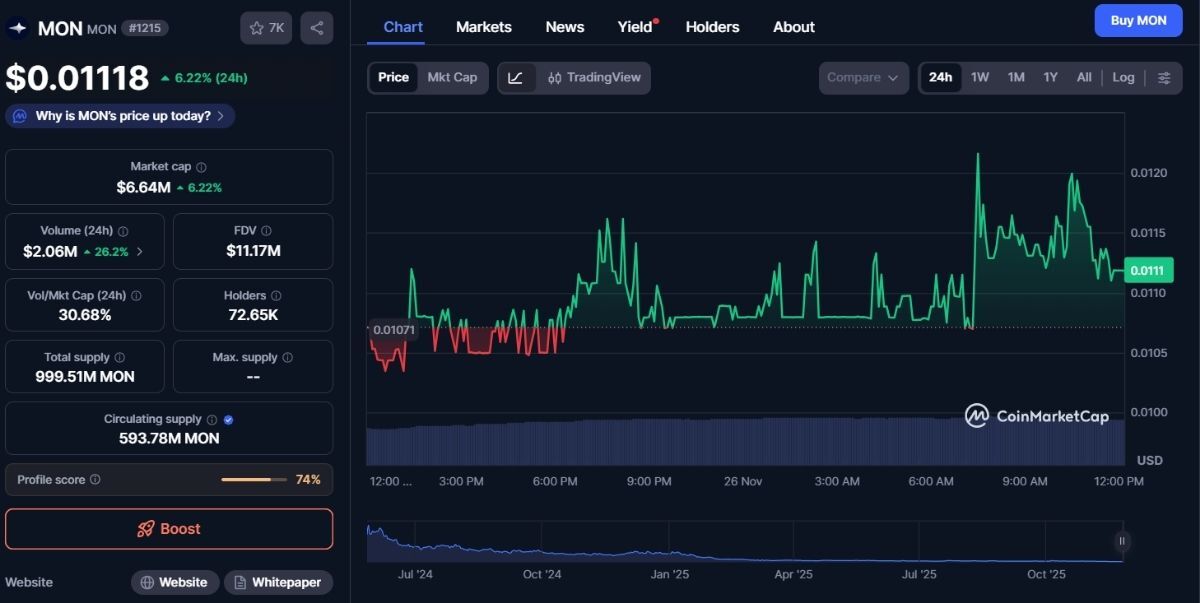Screen dimensions: 1200x603
Task: Click the 593.78M MON circulating supply
Action: 168,438
